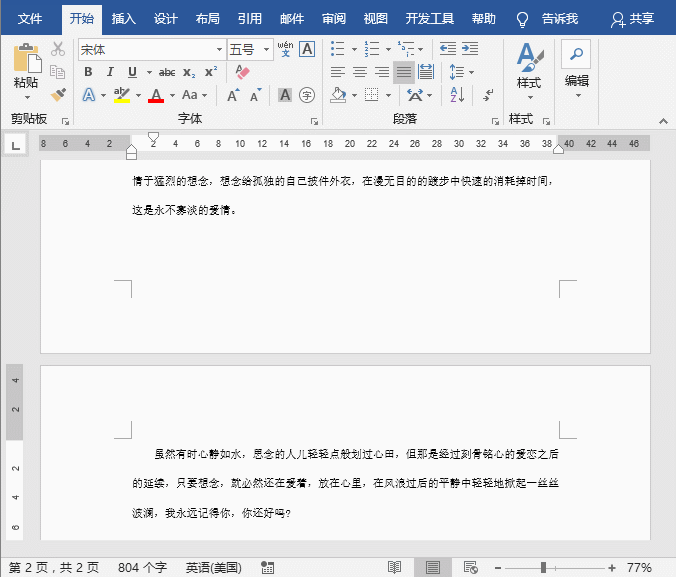Screen dimensions: 676x577
Task: Click the phonetic guide wén icon
Action: (x=285, y=49)
